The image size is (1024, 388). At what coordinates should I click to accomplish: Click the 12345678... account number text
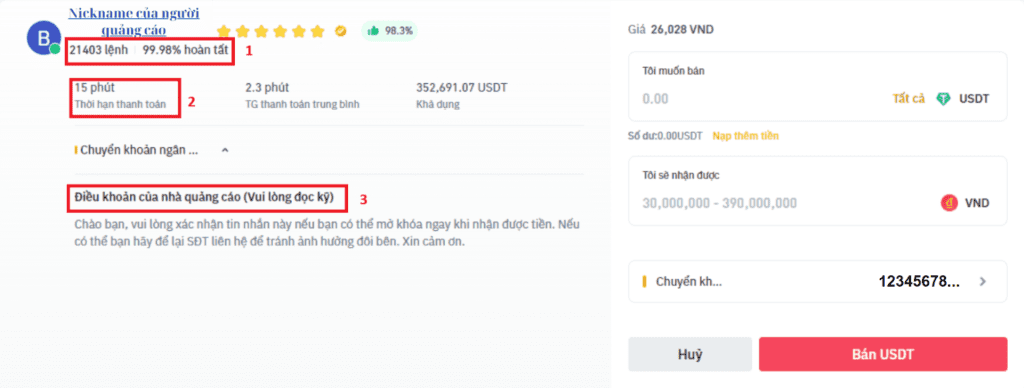point(920,282)
